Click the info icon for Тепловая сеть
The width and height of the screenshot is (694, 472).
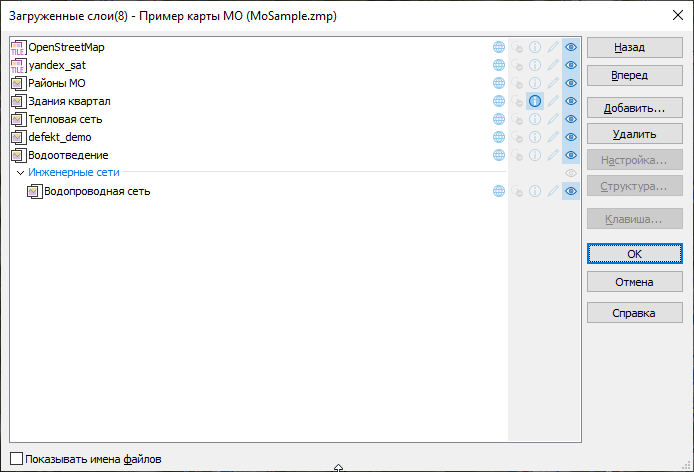(x=535, y=119)
